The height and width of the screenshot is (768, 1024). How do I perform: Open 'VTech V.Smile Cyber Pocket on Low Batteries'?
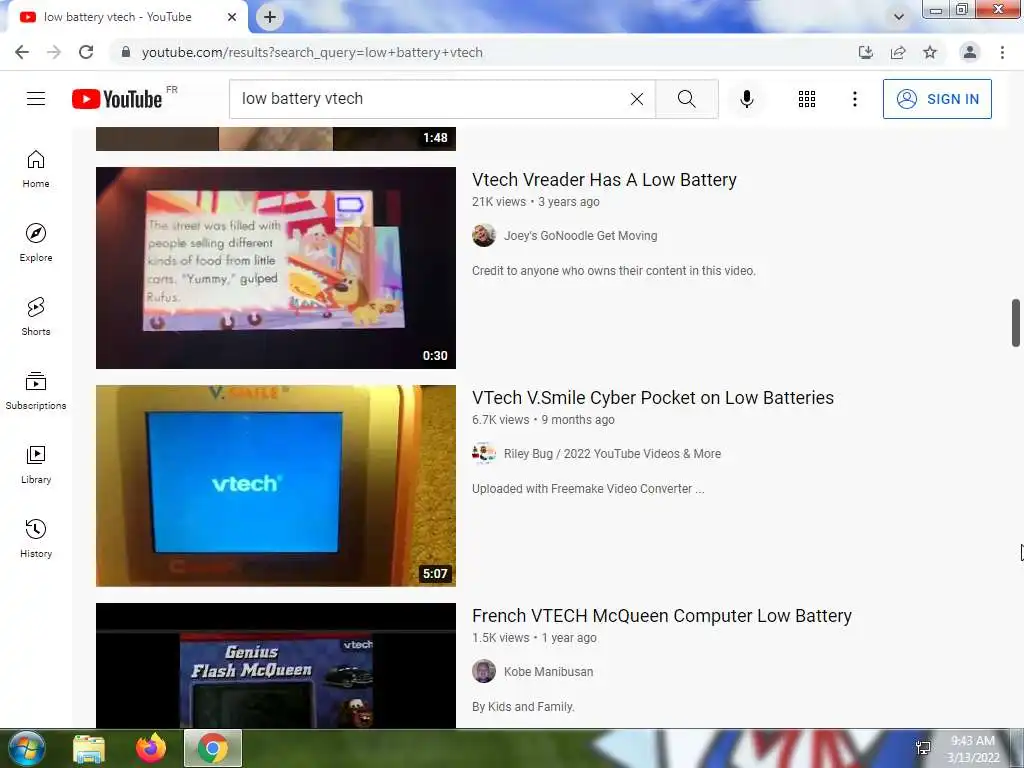click(x=653, y=398)
